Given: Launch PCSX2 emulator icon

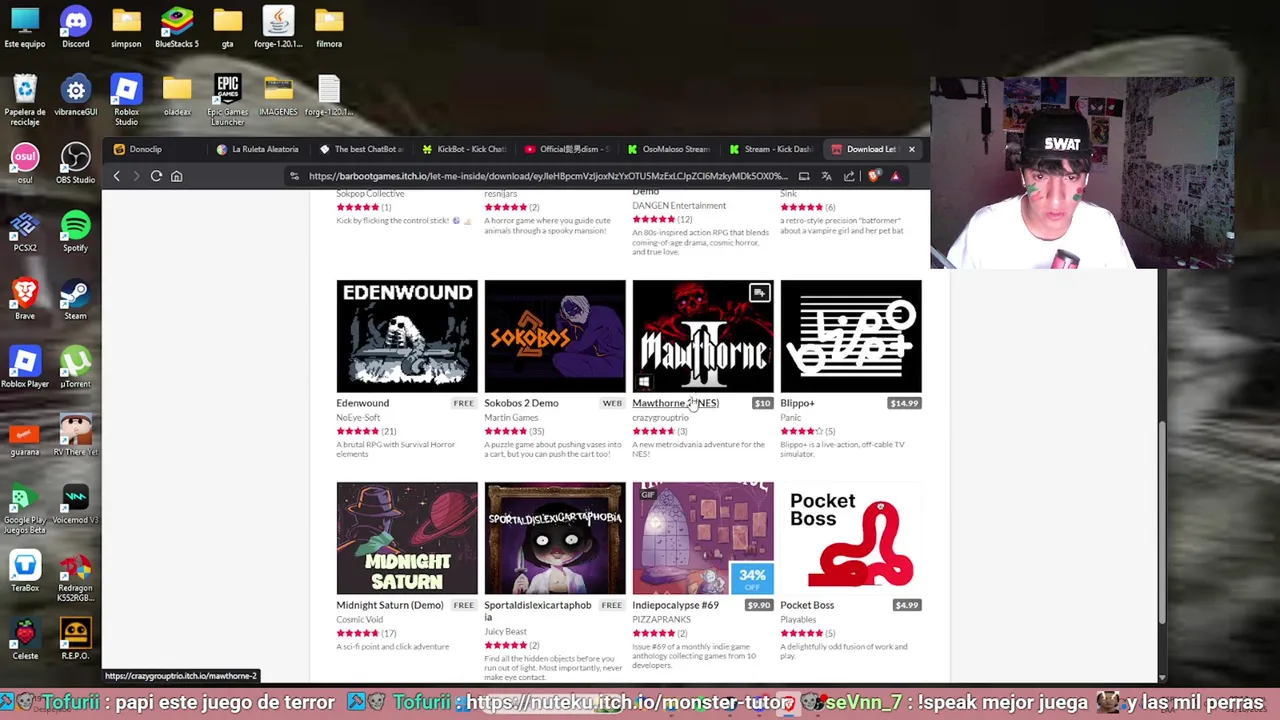Looking at the screenshot, I should (25, 231).
